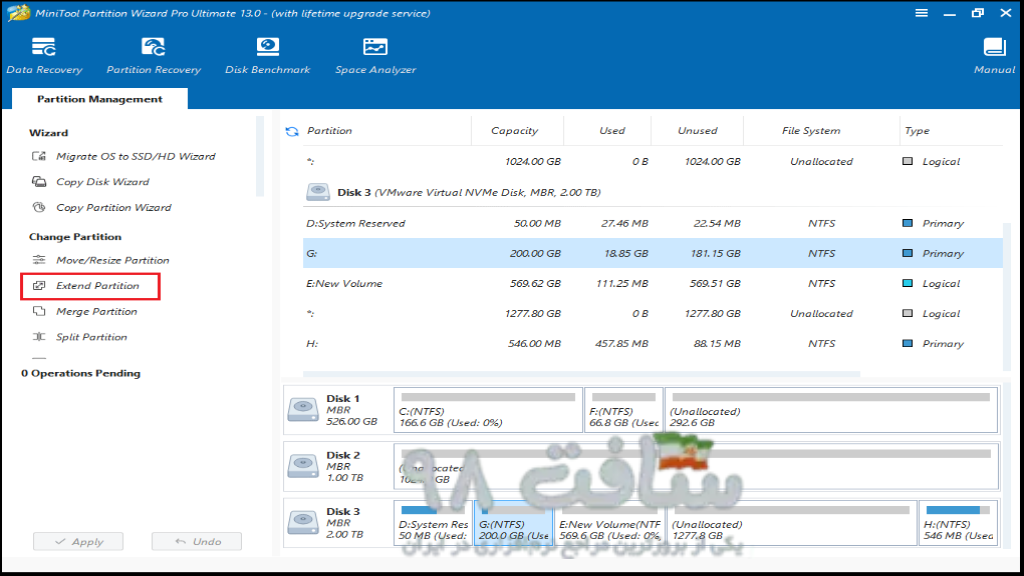Launch Partition Recovery icon
Viewport: 1024px width, 576px height.
[153, 47]
